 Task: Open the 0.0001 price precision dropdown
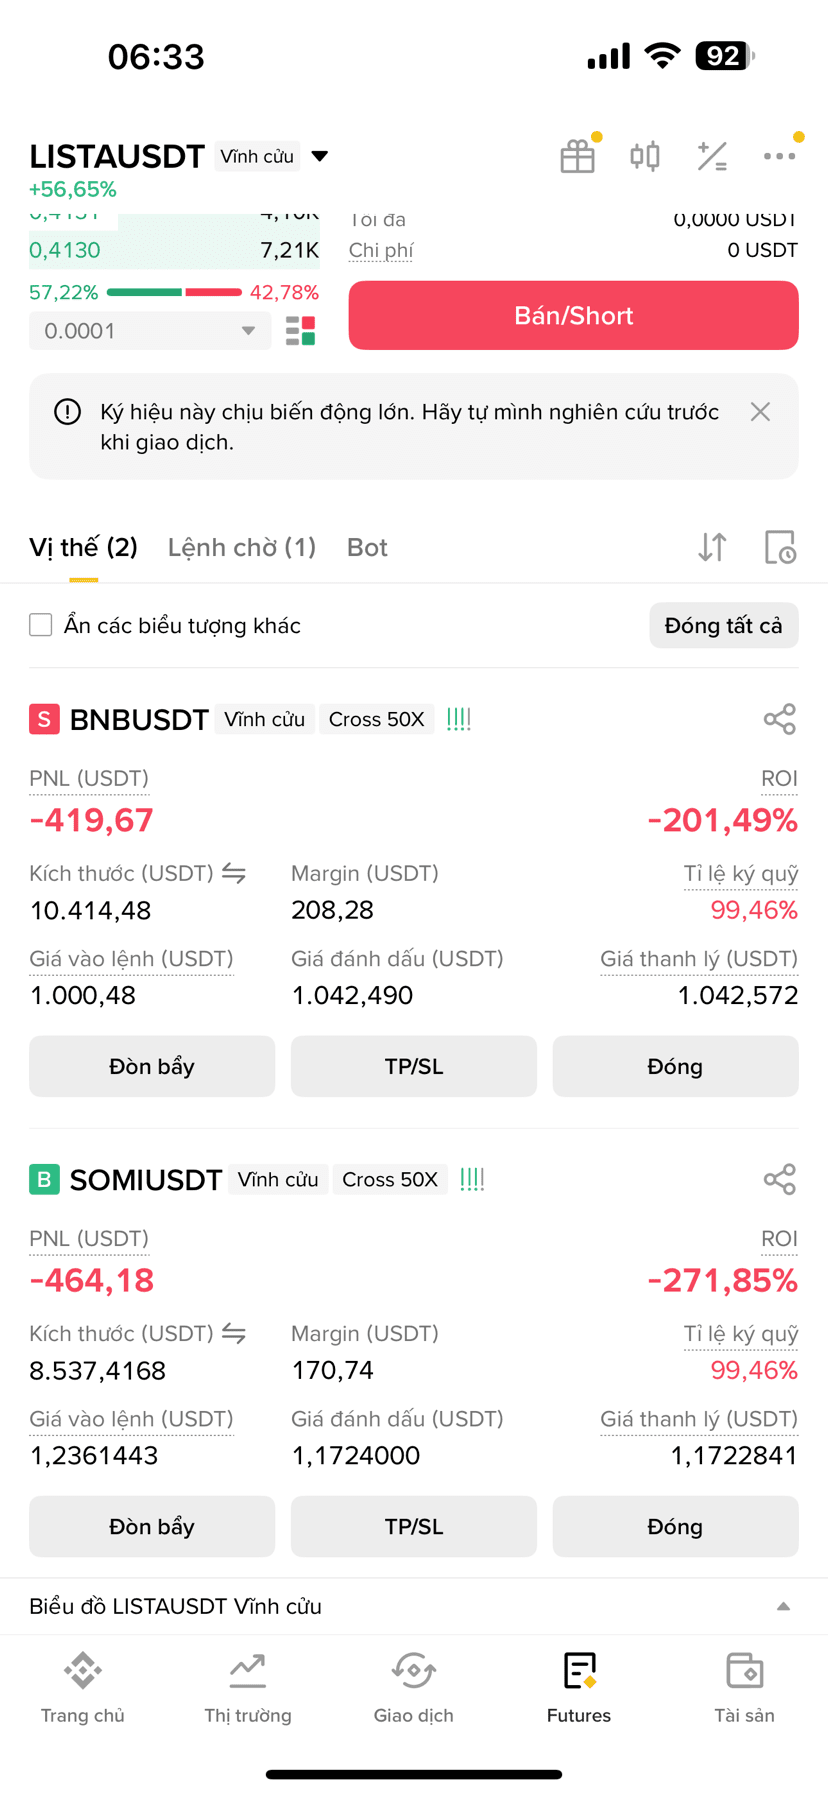tap(150, 331)
